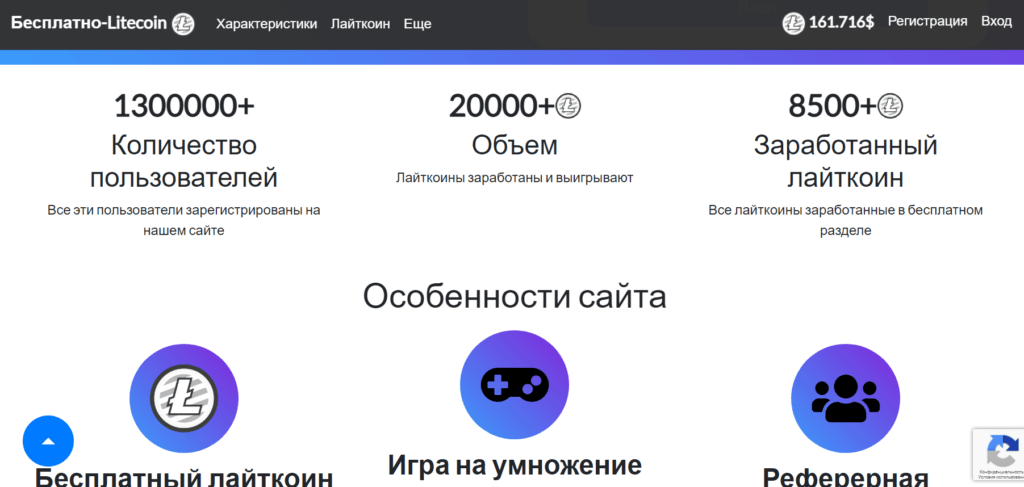Click the Litecoin price icon in the header
Image resolution: width=1024 pixels, height=487 pixels.
coord(793,23)
